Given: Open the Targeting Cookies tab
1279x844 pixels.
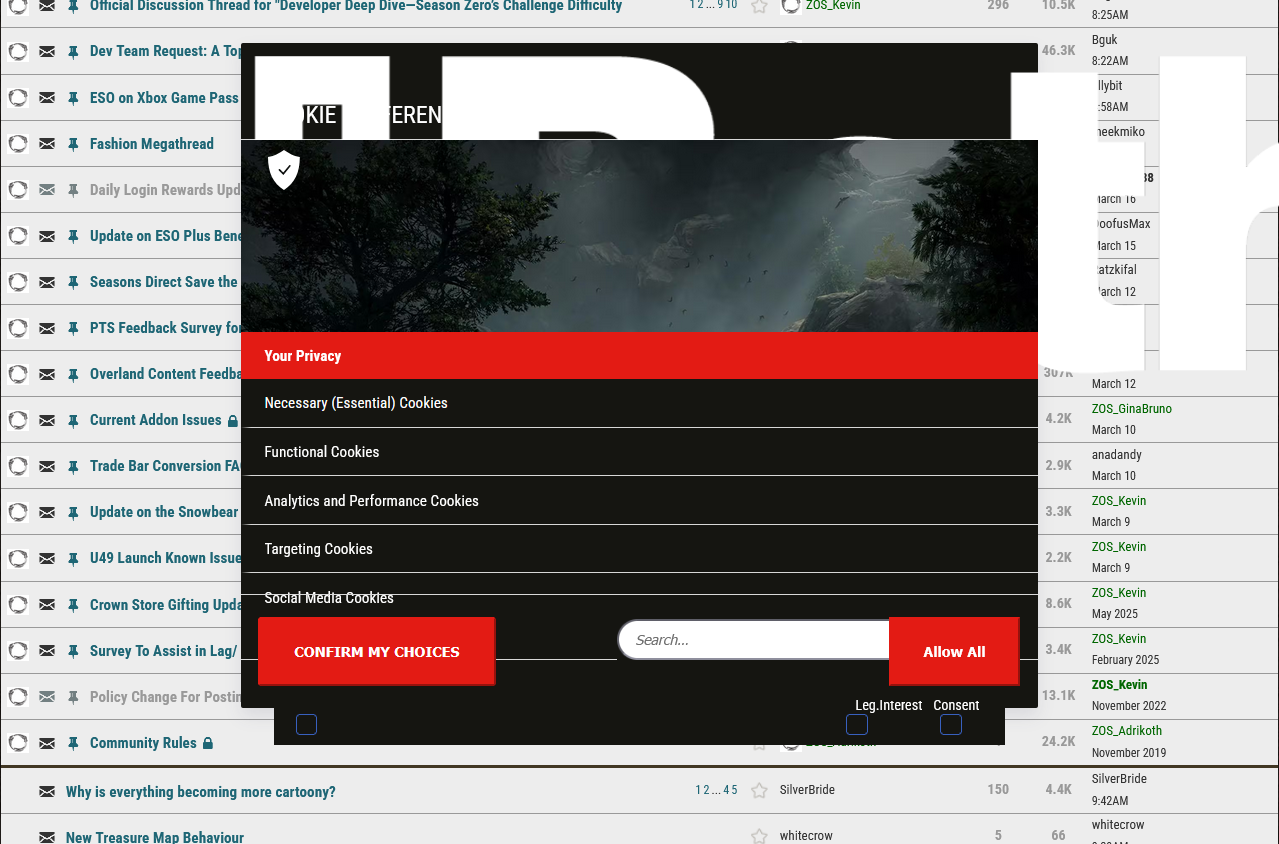Looking at the screenshot, I should coord(639,549).
